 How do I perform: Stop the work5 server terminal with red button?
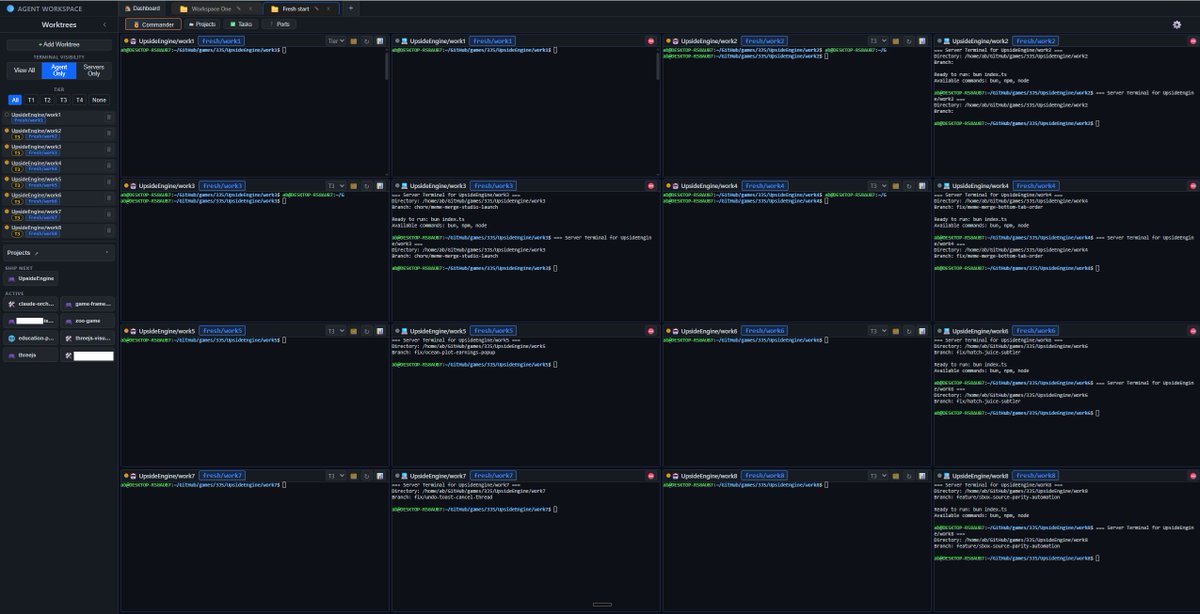651,330
